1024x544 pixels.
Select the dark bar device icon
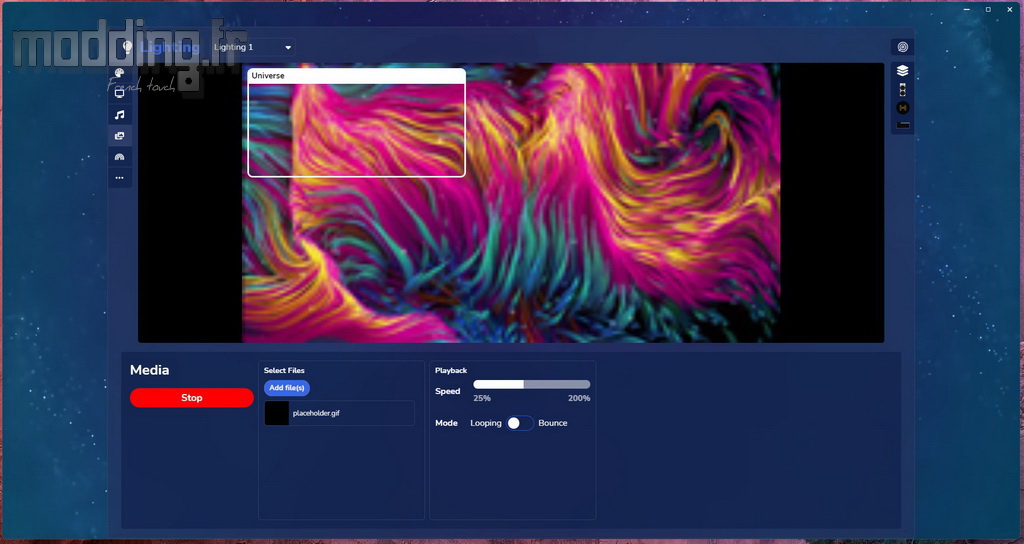pos(903,125)
